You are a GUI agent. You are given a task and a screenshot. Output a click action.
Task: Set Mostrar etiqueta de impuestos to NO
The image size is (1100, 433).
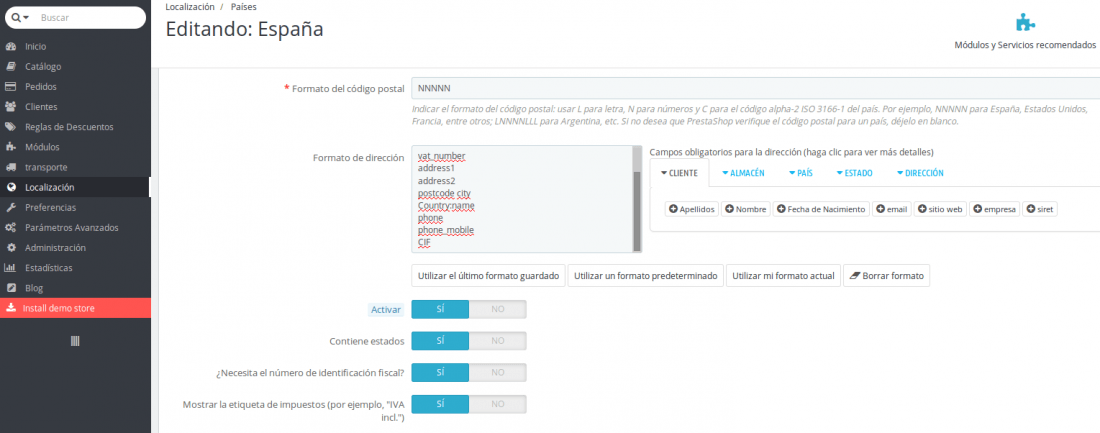(497, 404)
